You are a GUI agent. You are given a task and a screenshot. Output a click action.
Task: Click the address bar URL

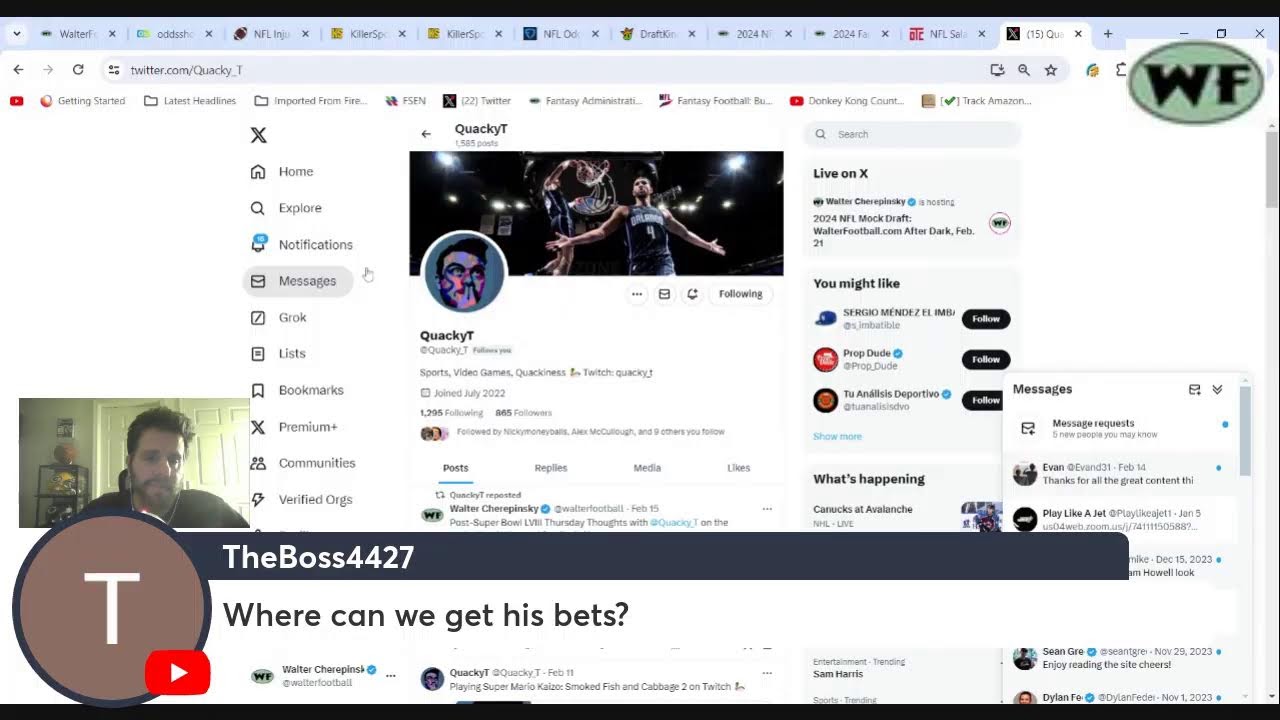(x=187, y=70)
